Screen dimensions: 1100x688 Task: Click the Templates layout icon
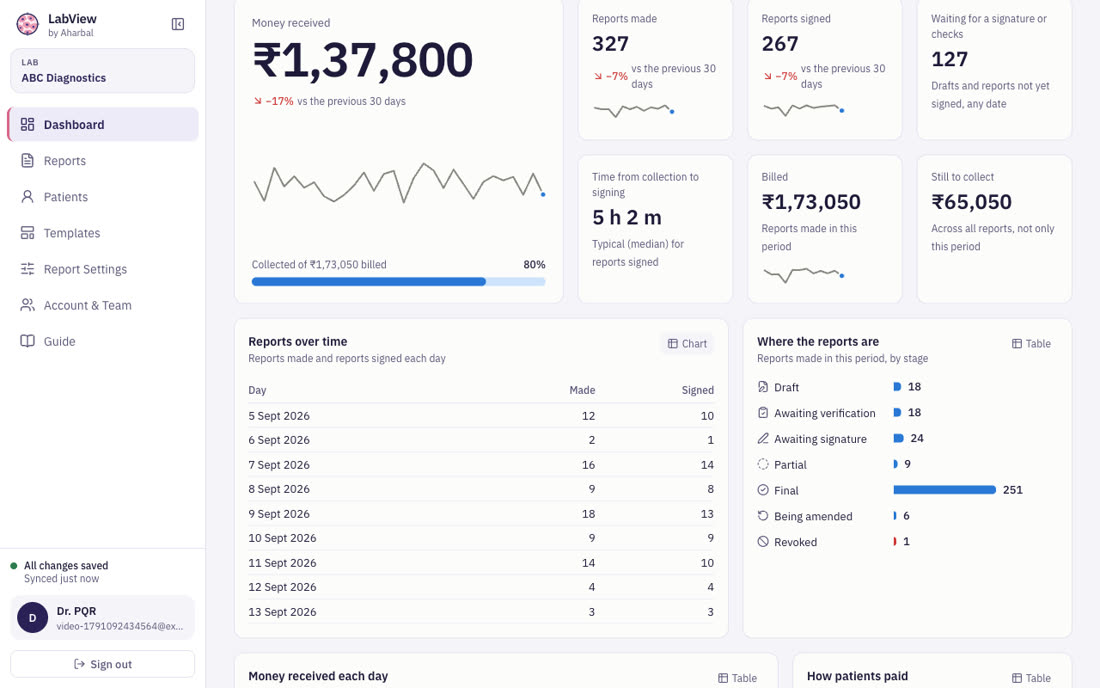(x=27, y=233)
